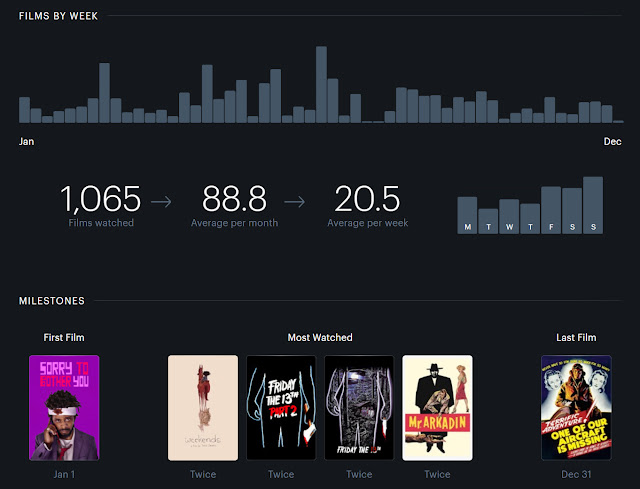Select the Monday bar in weekday chart
640x489 pixels.
(467, 216)
